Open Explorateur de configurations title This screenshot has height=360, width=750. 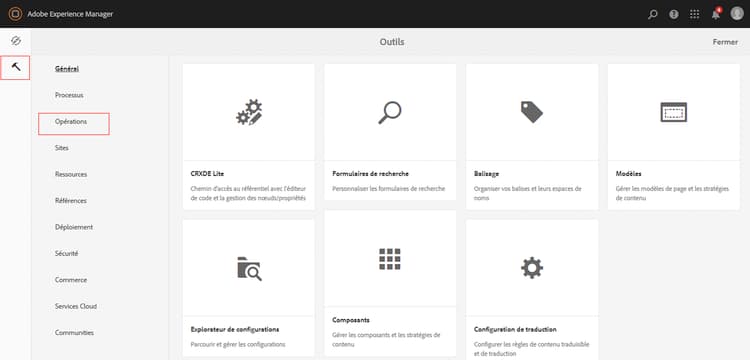(x=235, y=330)
